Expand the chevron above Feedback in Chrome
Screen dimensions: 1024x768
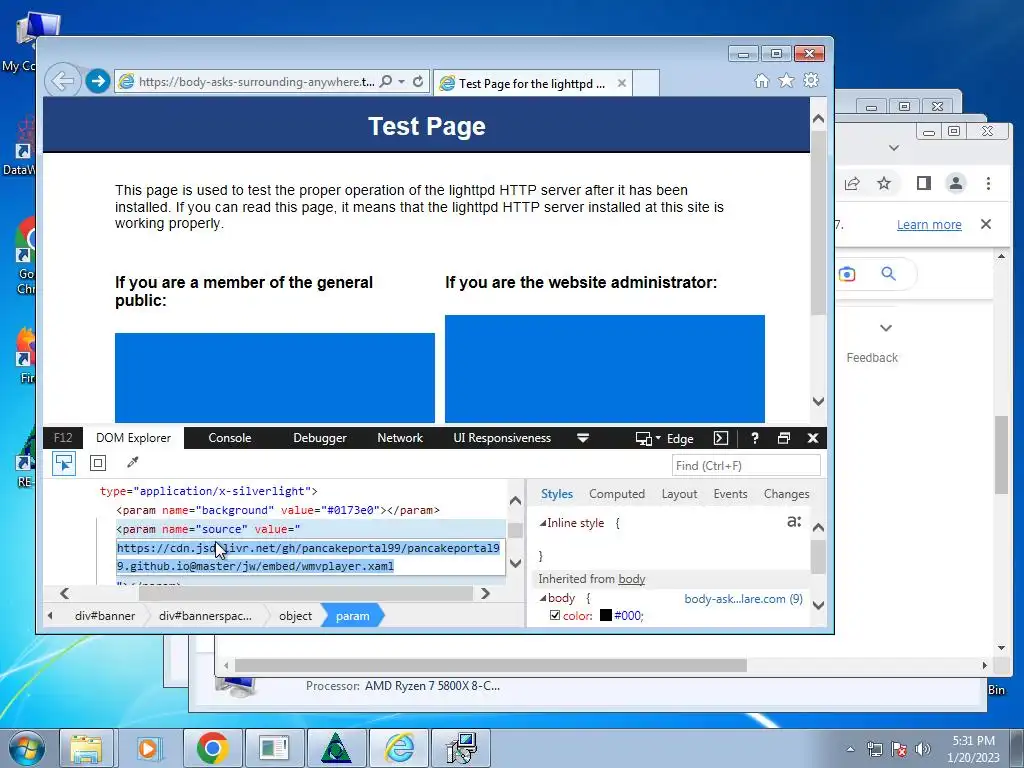pyautogui.click(x=886, y=328)
